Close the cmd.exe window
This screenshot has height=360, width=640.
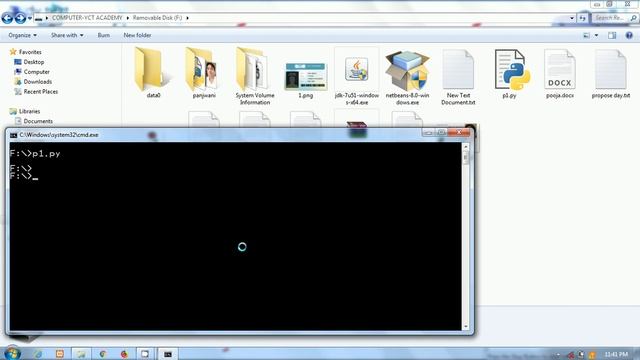click(x=459, y=133)
